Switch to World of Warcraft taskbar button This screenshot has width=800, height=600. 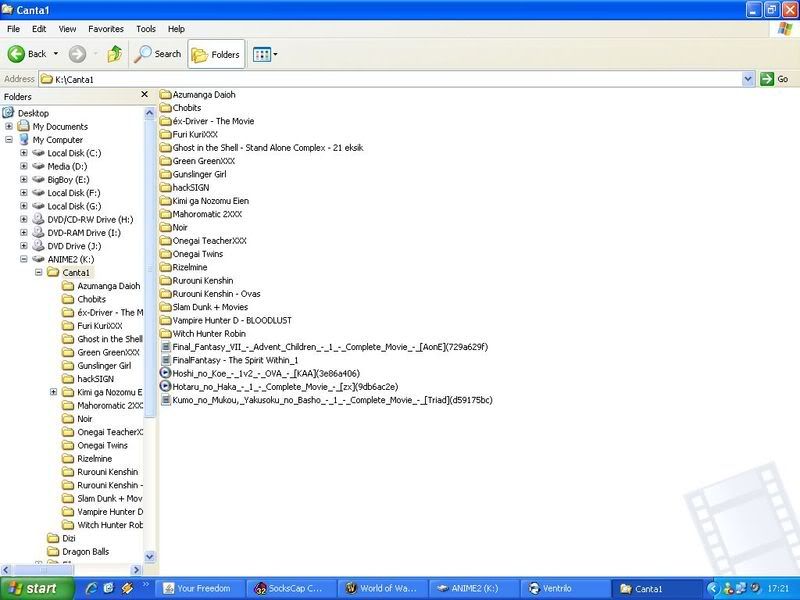(x=383, y=588)
